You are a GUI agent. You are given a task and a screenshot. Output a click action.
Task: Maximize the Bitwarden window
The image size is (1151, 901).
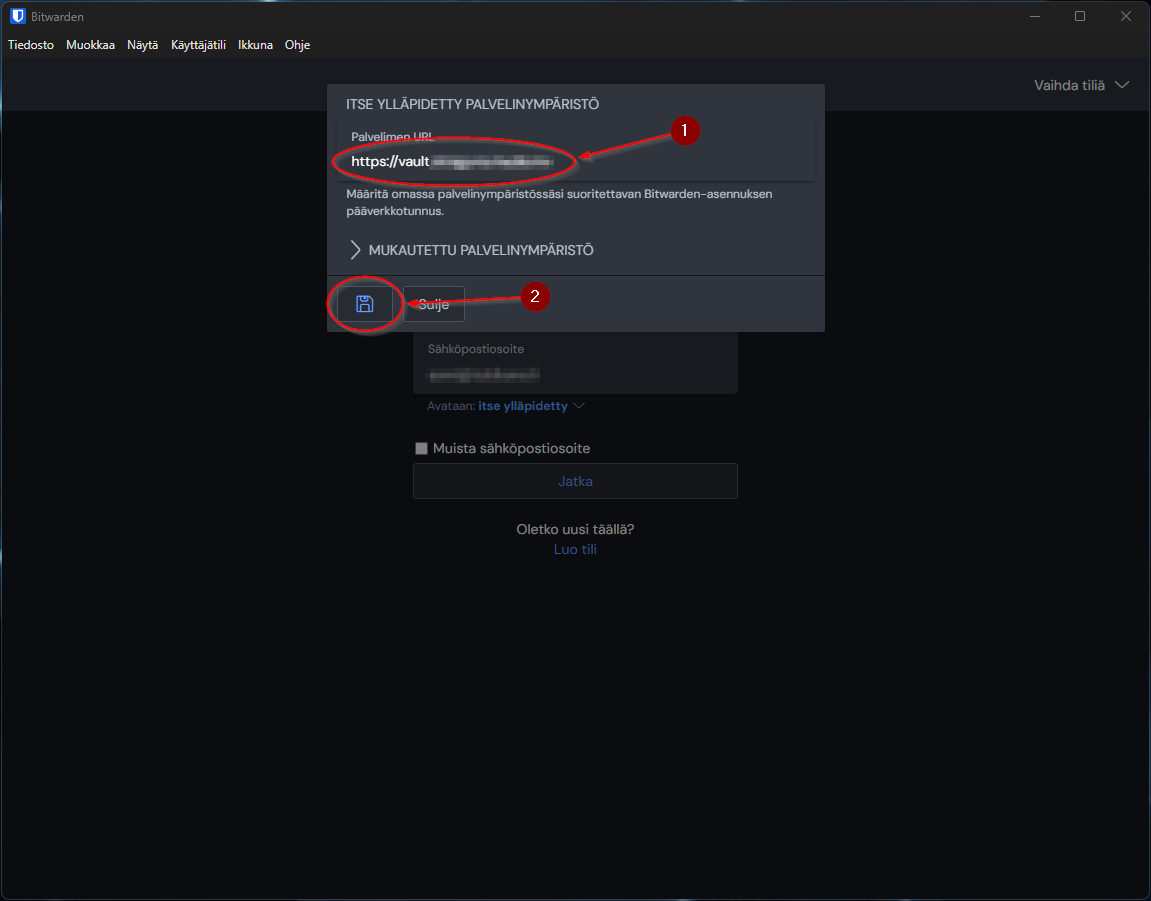point(1080,16)
